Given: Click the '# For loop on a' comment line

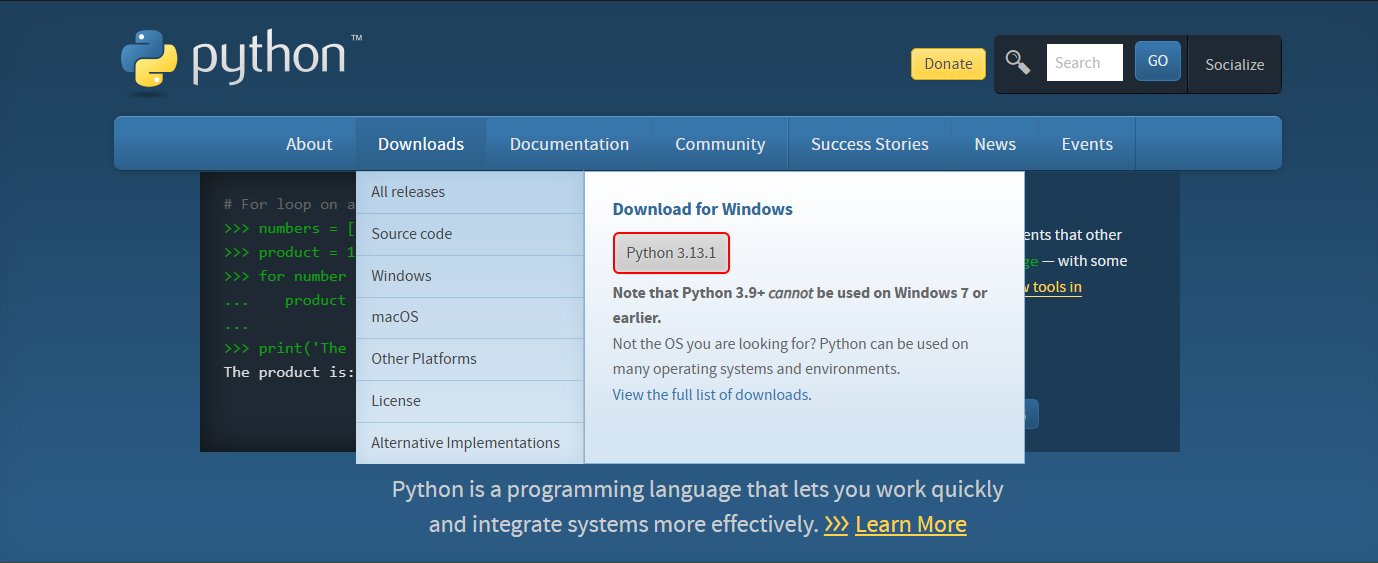Looking at the screenshot, I should tap(289, 204).
